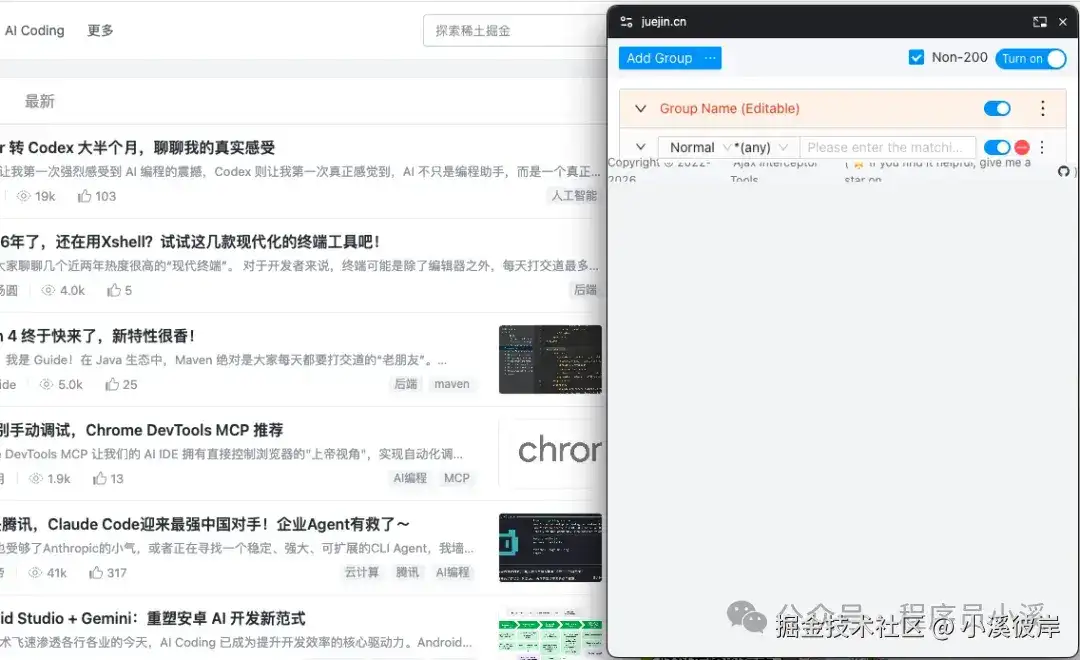Screen dimensions: 1080x660
Task: Click the 后端 tag on Xshell article
Action: click(585, 290)
